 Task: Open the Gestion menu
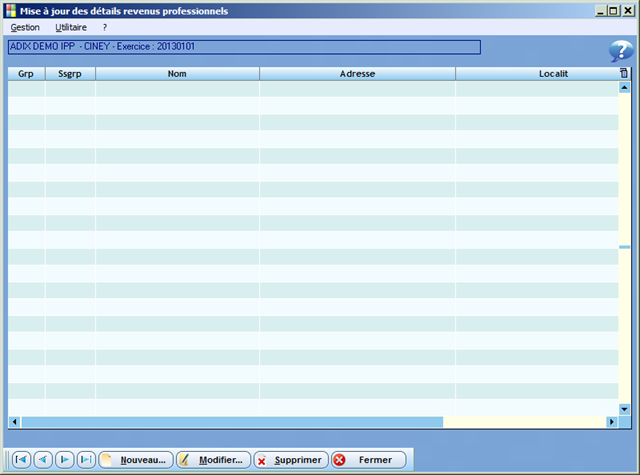(25, 27)
